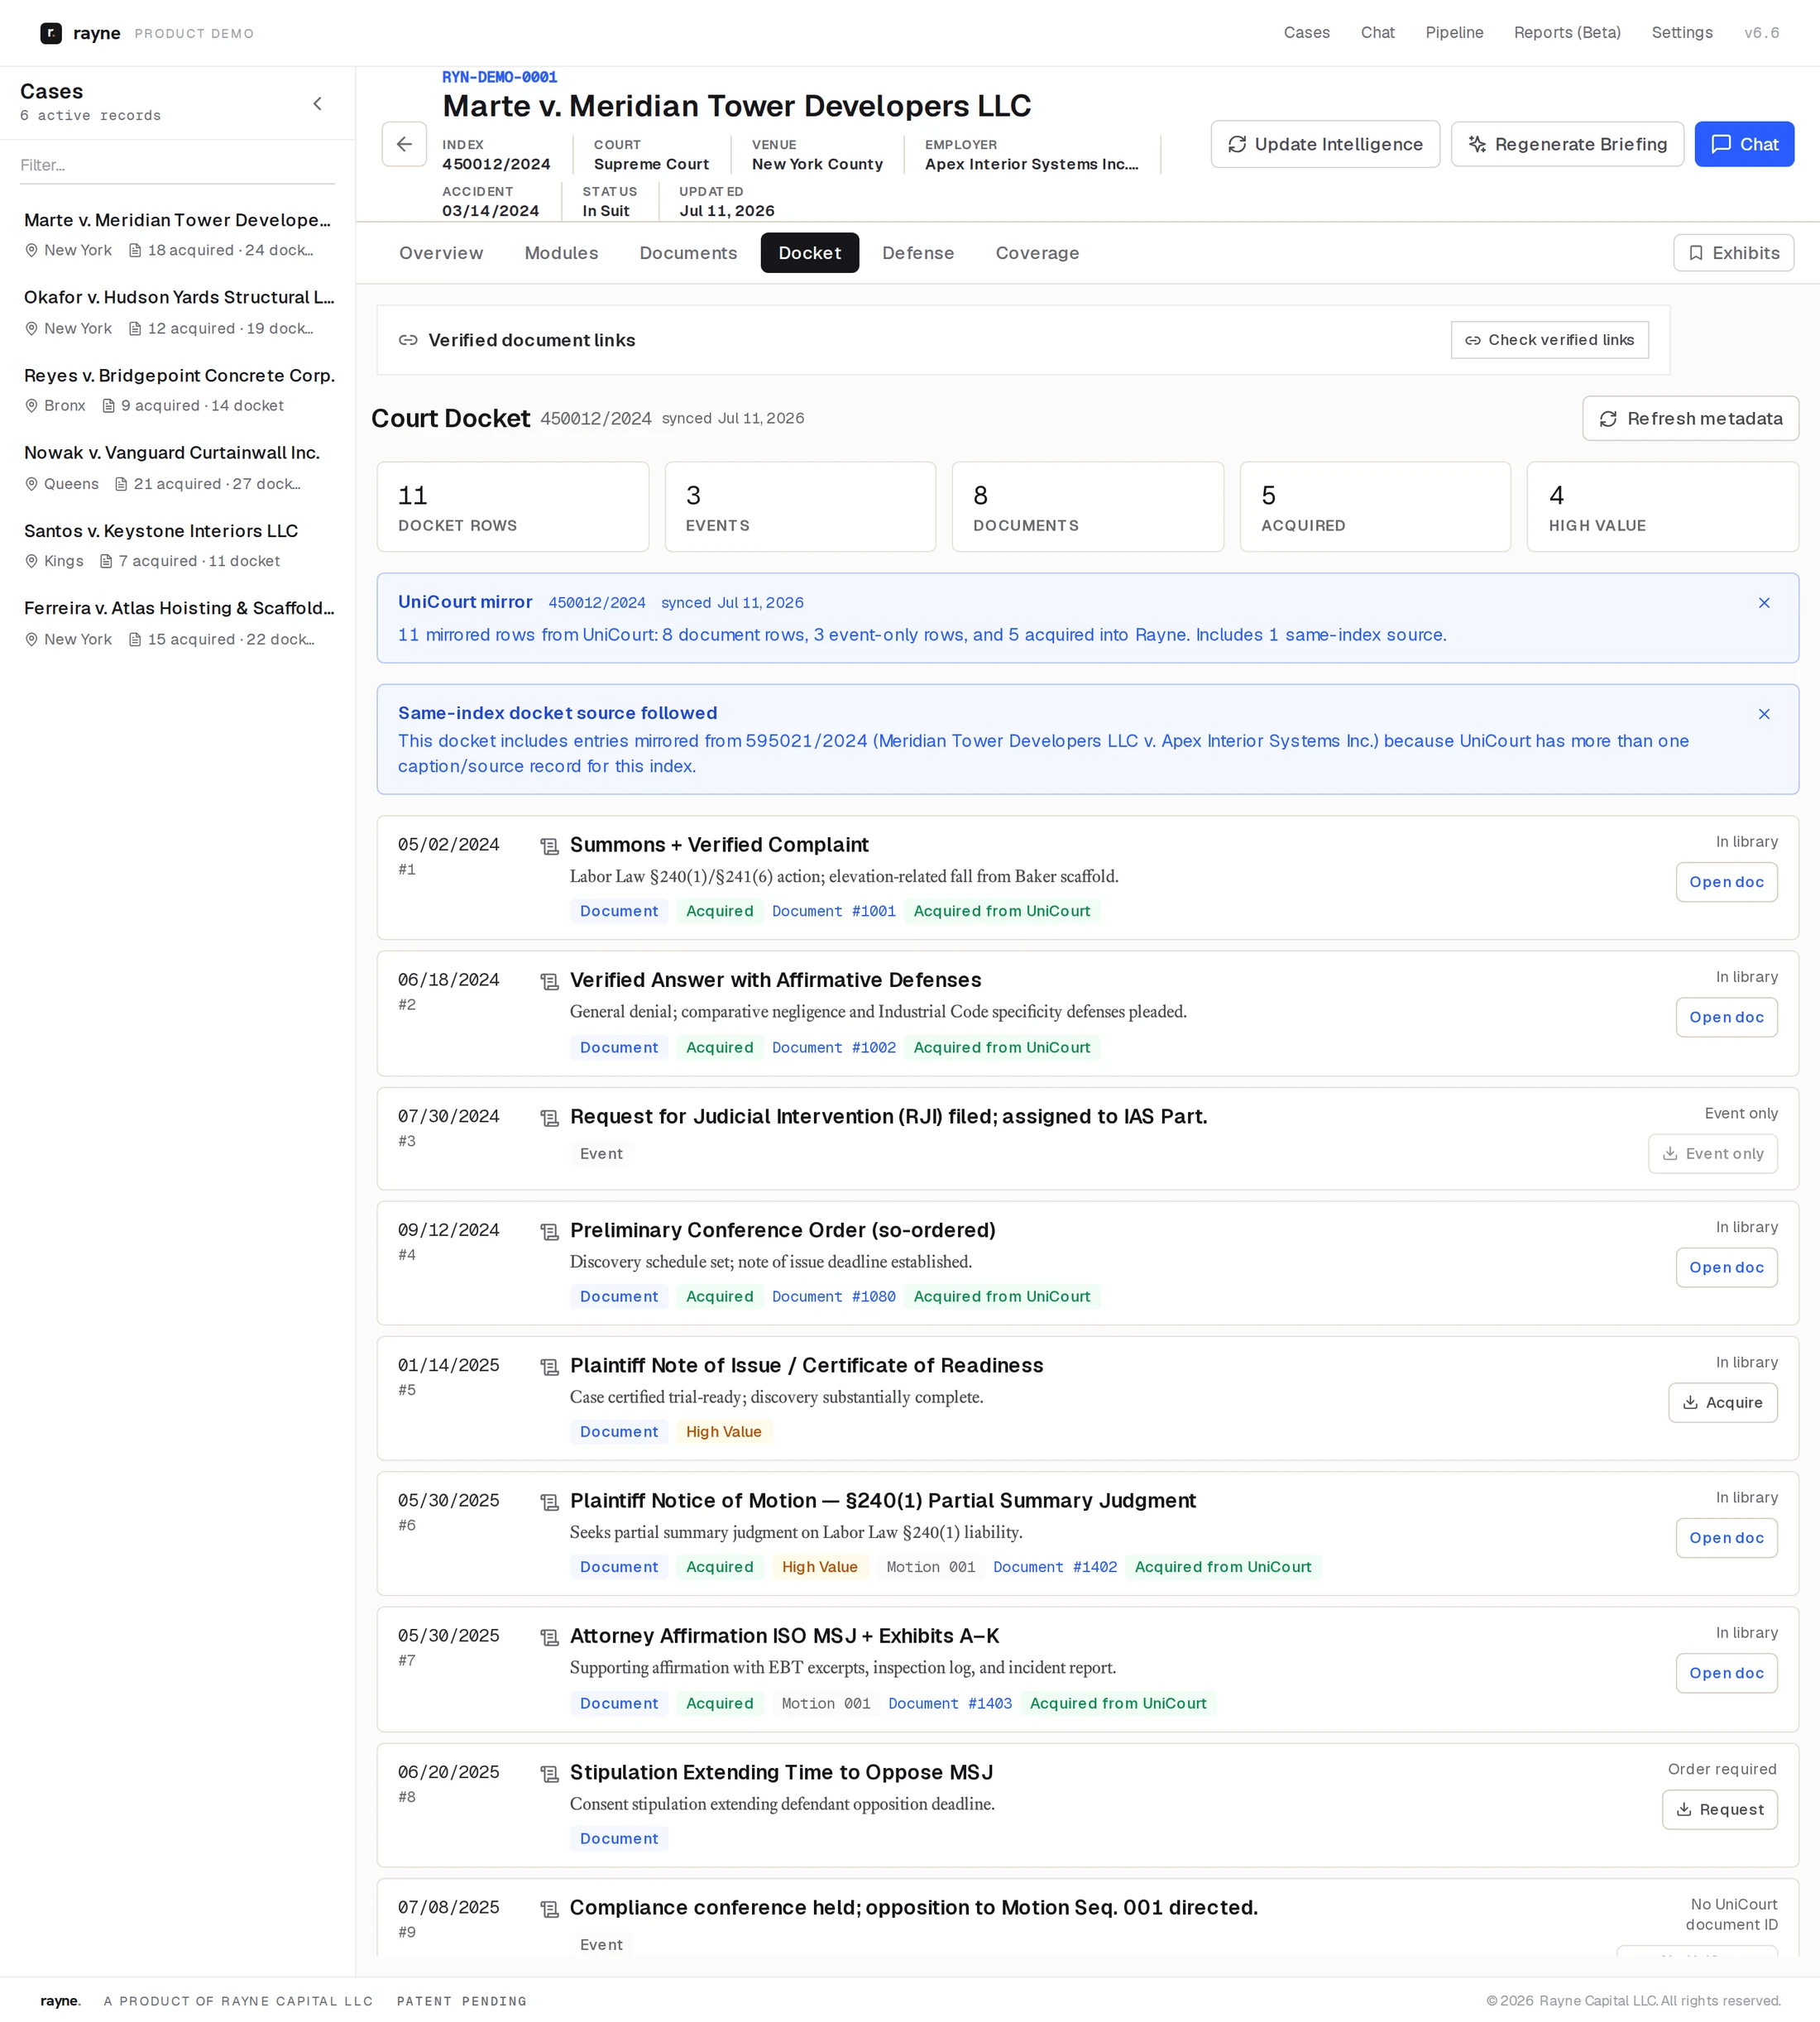Image resolution: width=1820 pixels, height=2022 pixels.
Task: Click the 4 High Value stat card
Action: (x=1662, y=507)
